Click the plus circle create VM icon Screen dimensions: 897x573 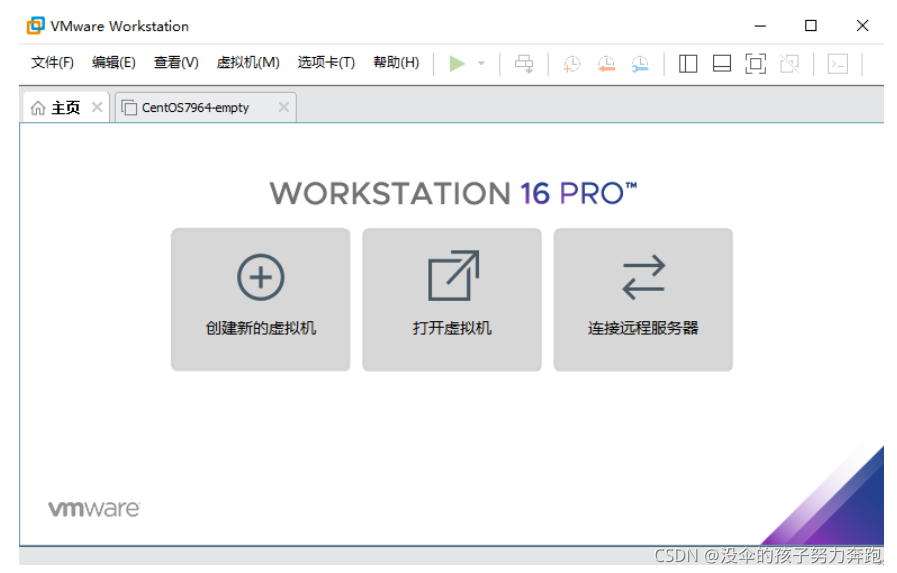point(261,277)
